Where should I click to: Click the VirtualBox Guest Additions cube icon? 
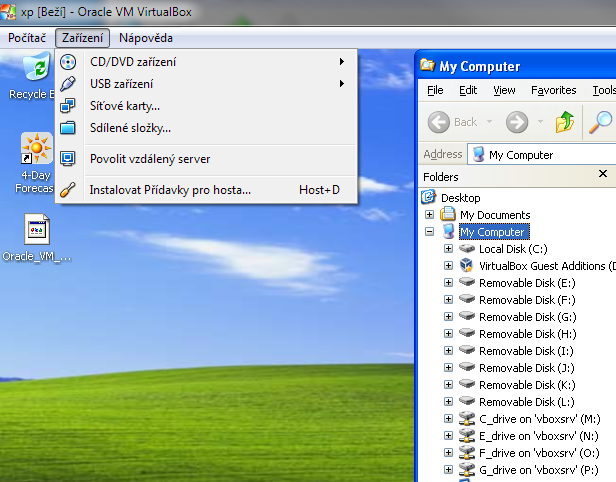pos(466,266)
